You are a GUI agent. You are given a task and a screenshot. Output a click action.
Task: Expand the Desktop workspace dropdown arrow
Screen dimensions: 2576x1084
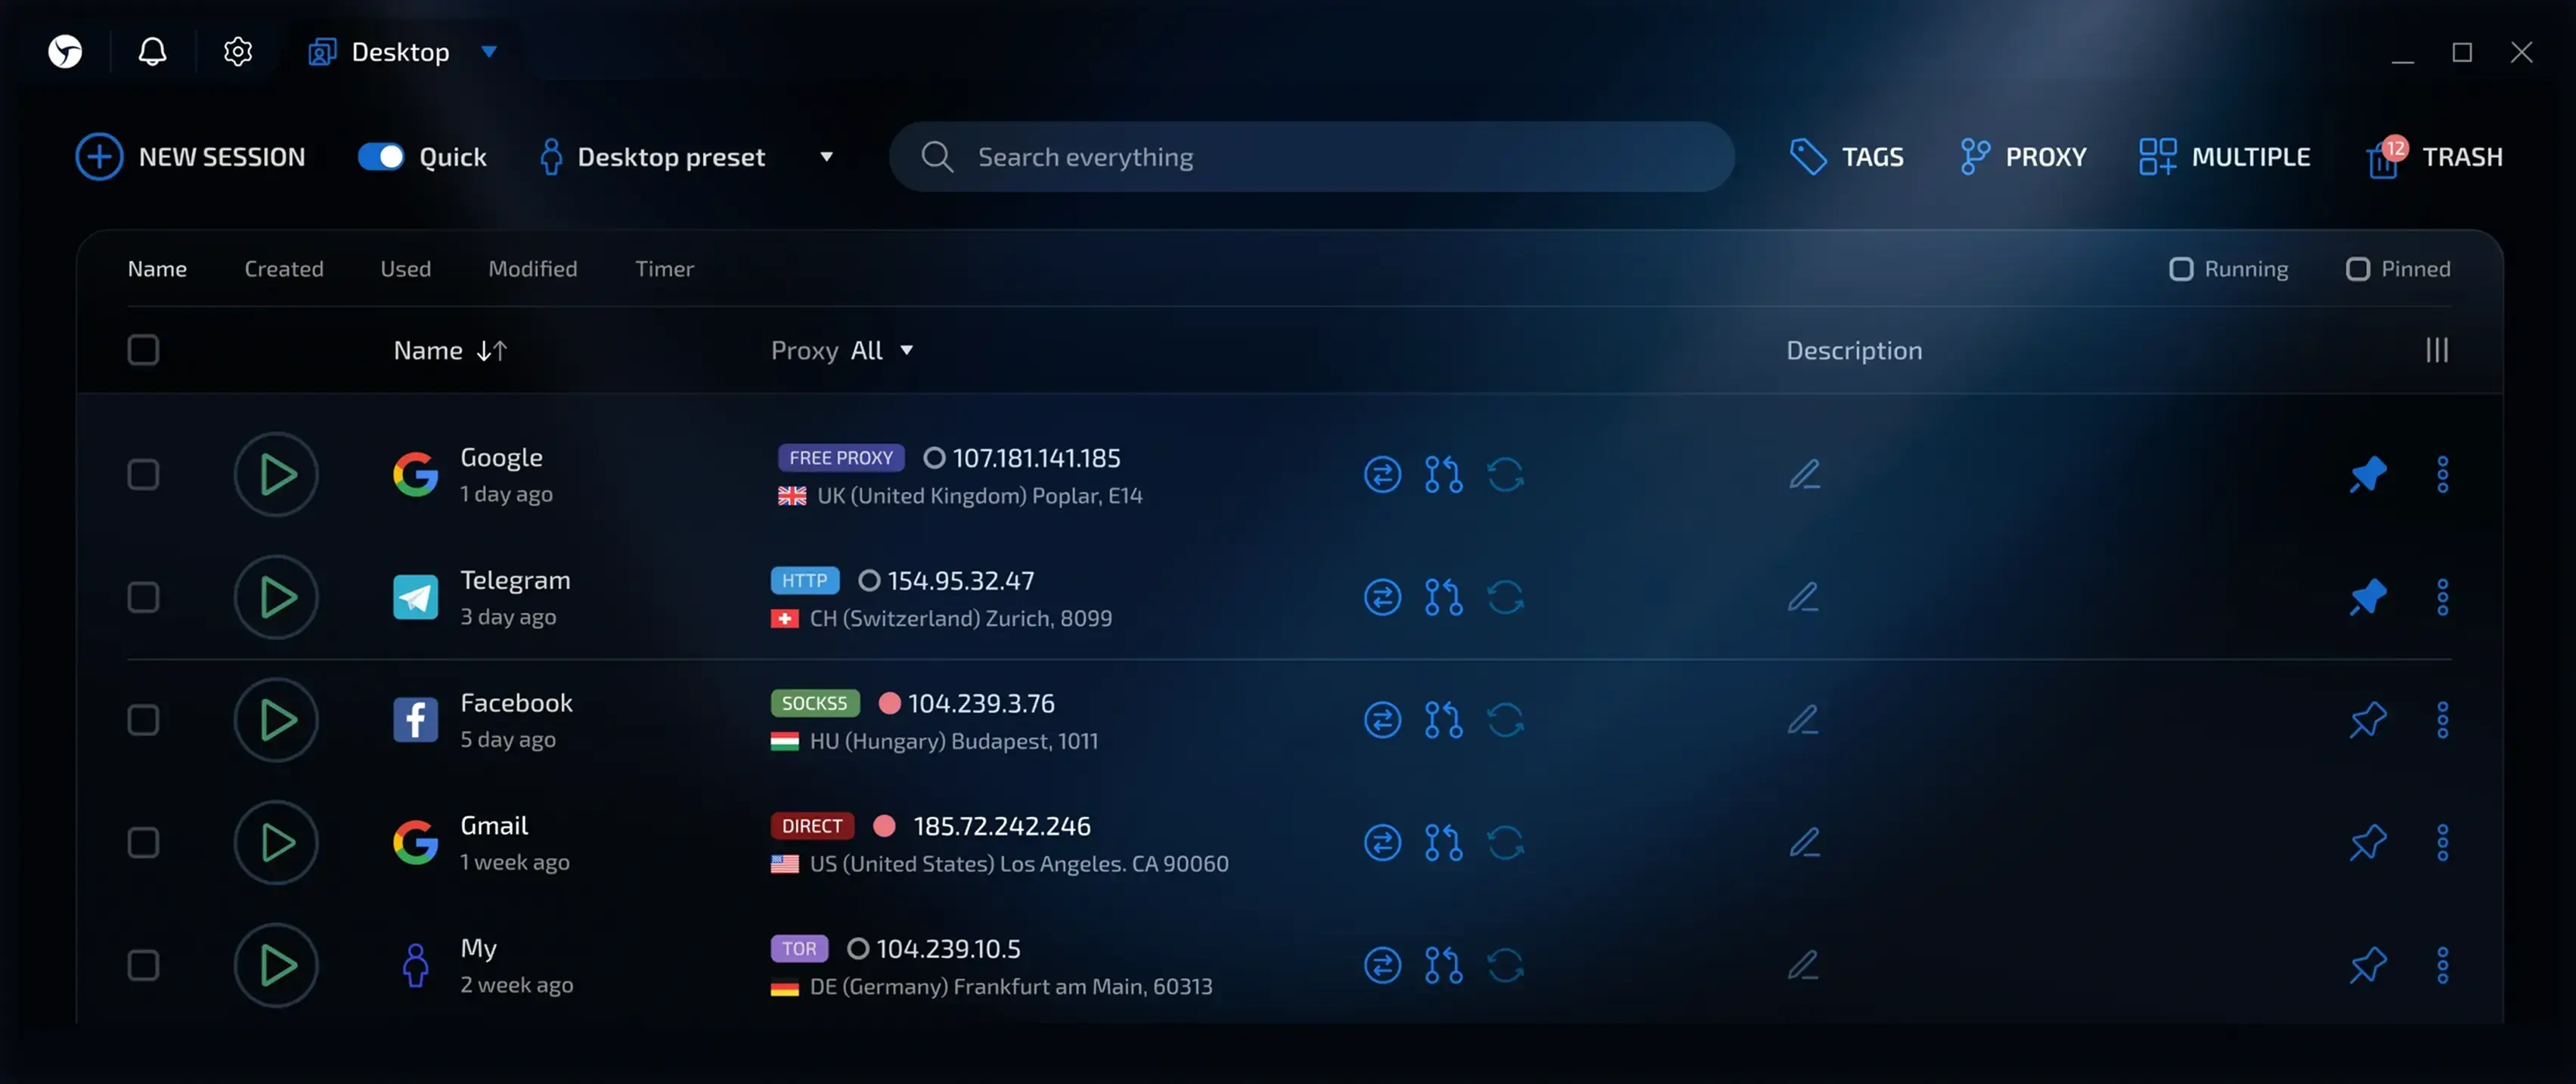489,52
